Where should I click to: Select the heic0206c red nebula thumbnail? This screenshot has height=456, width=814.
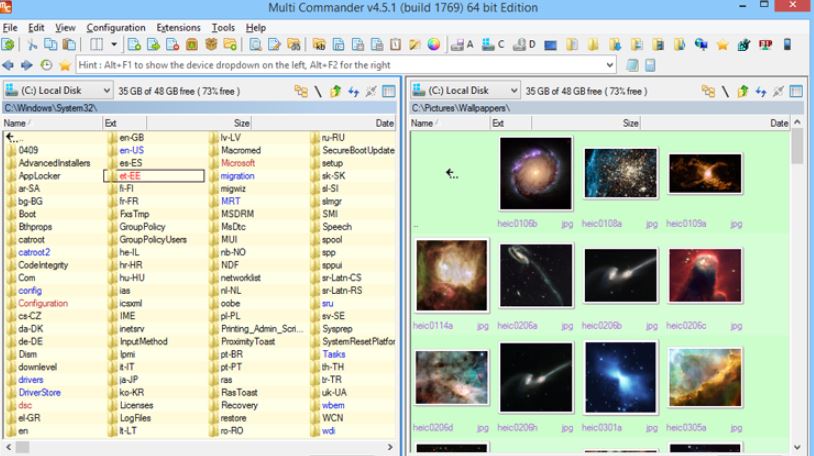pyautogui.click(x=705, y=275)
